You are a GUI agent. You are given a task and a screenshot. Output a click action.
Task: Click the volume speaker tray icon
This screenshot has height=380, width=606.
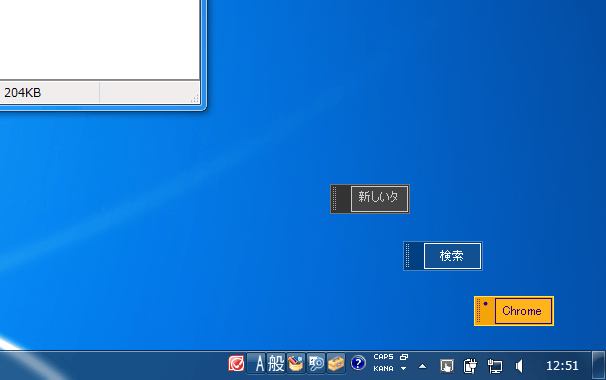tap(519, 366)
